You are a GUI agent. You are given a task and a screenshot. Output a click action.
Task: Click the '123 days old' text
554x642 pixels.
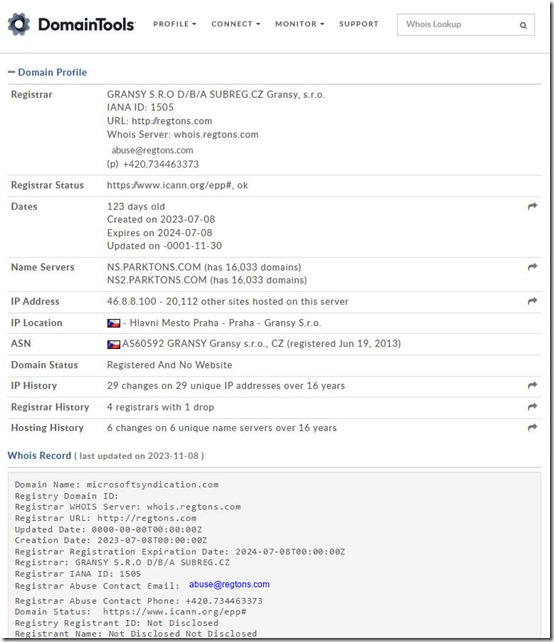coord(136,206)
